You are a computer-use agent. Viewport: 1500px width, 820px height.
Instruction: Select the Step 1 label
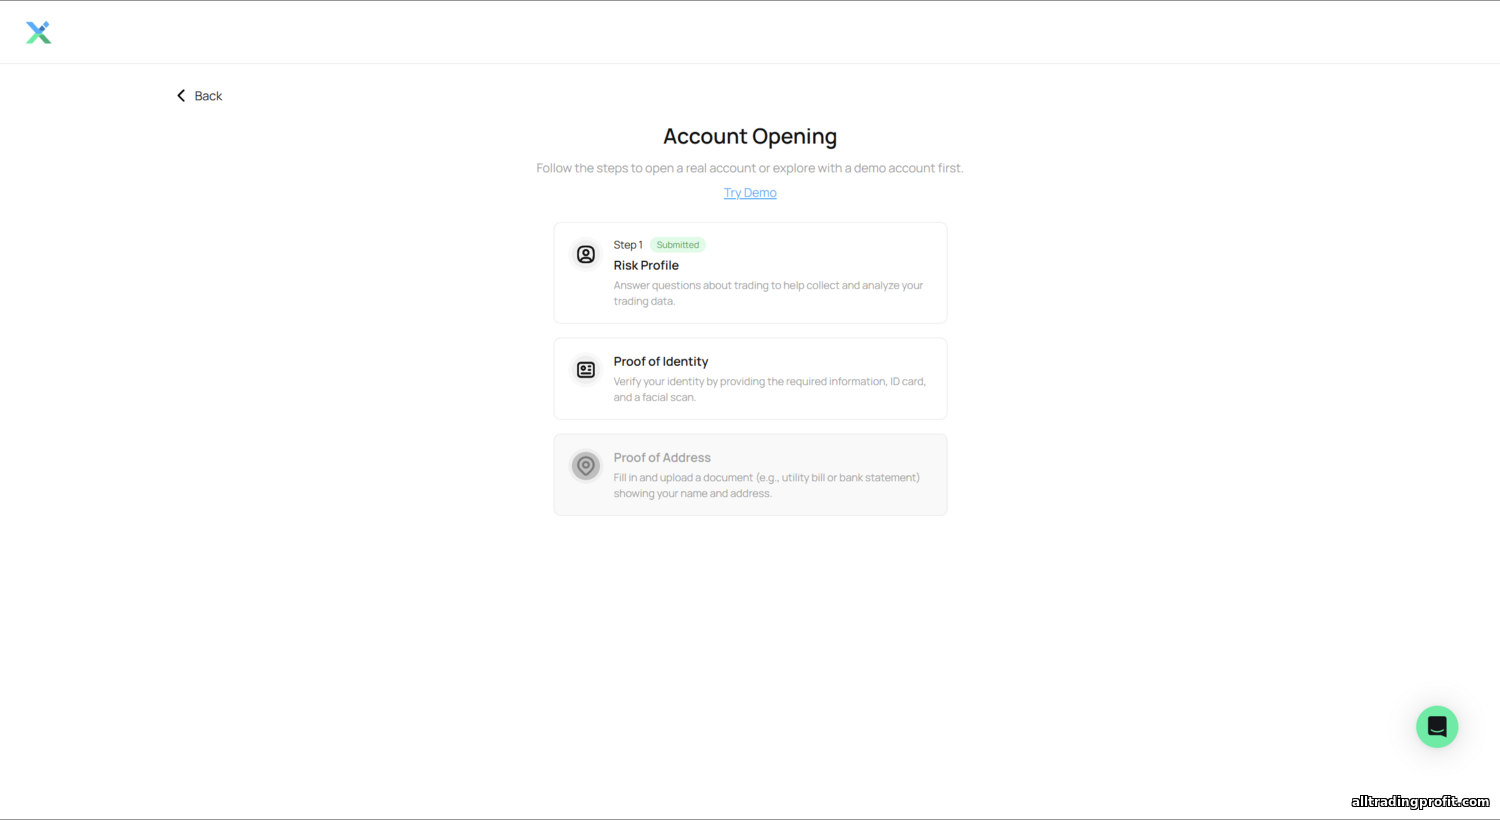coord(628,245)
